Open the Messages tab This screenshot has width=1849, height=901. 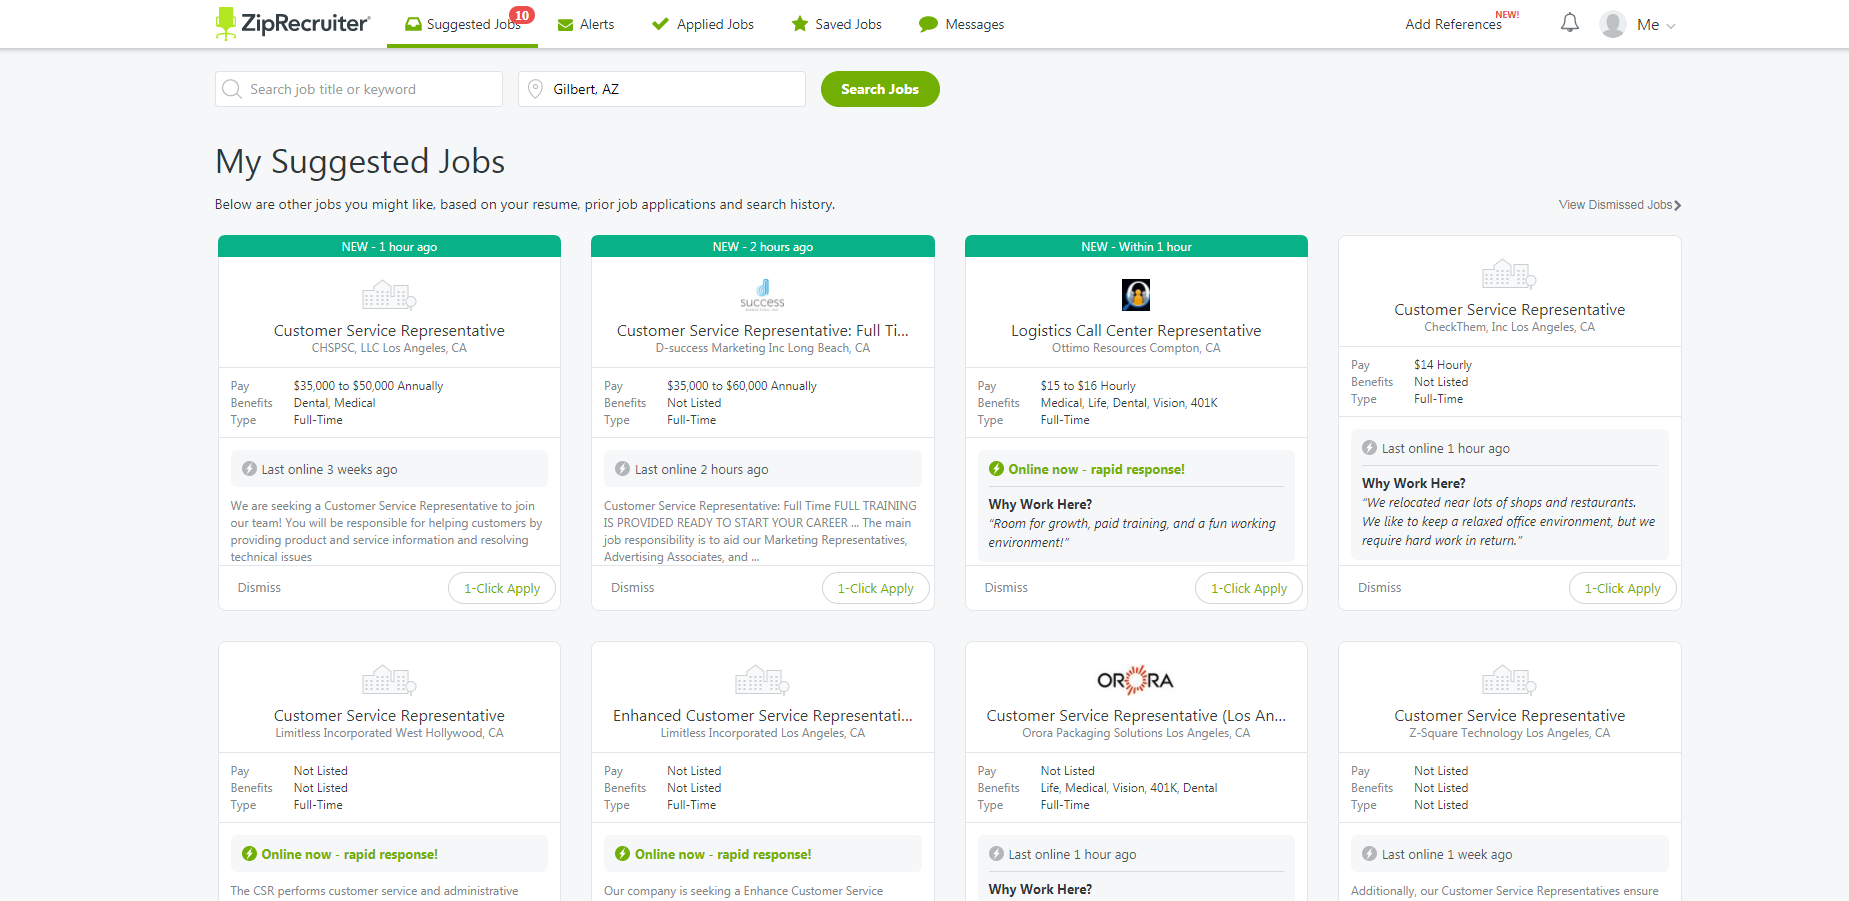[x=962, y=24]
